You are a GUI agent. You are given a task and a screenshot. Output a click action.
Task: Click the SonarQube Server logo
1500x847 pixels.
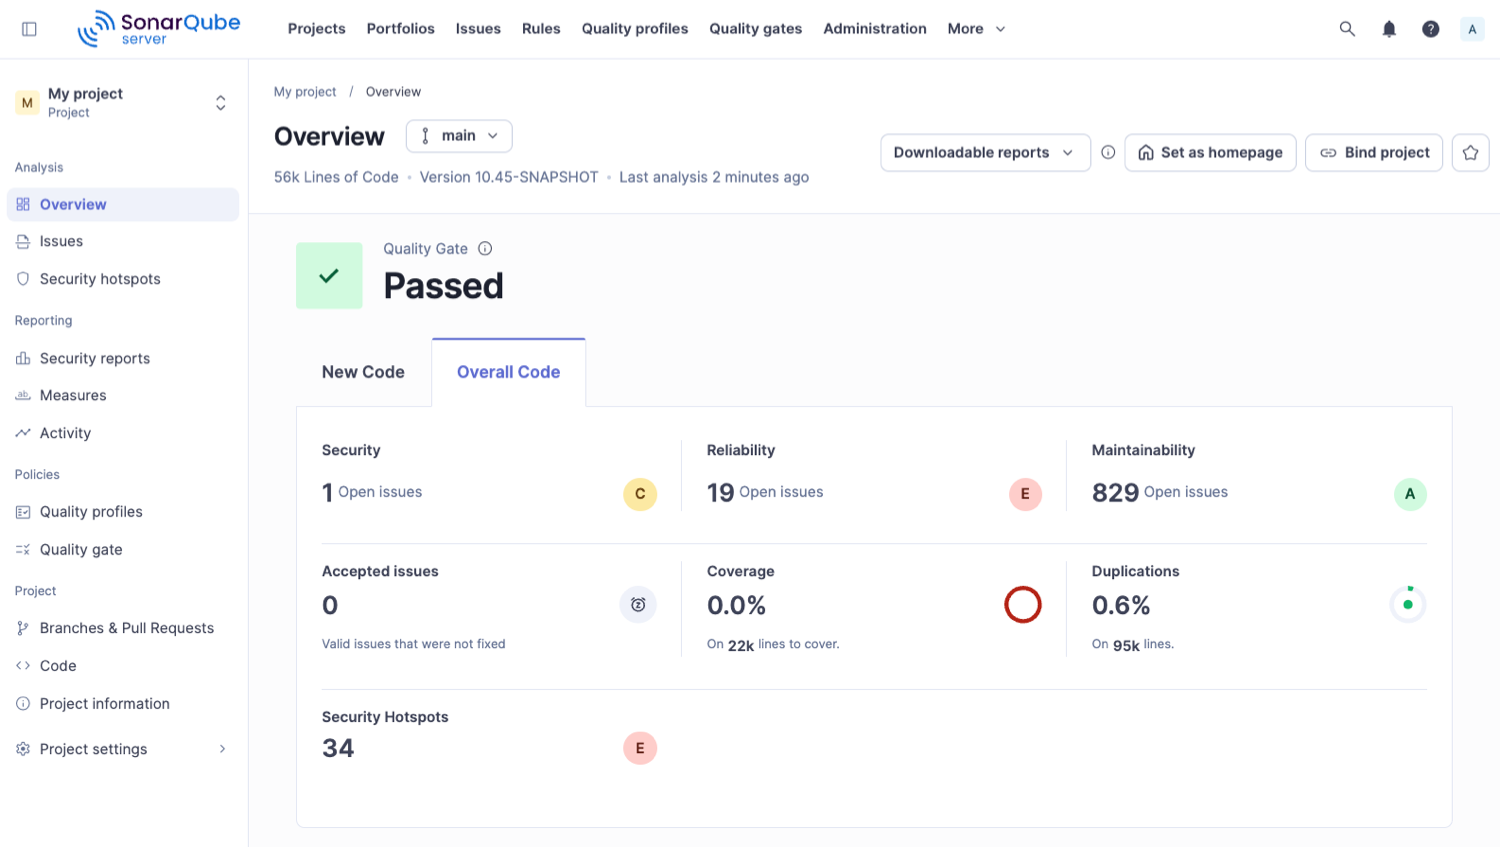click(158, 28)
